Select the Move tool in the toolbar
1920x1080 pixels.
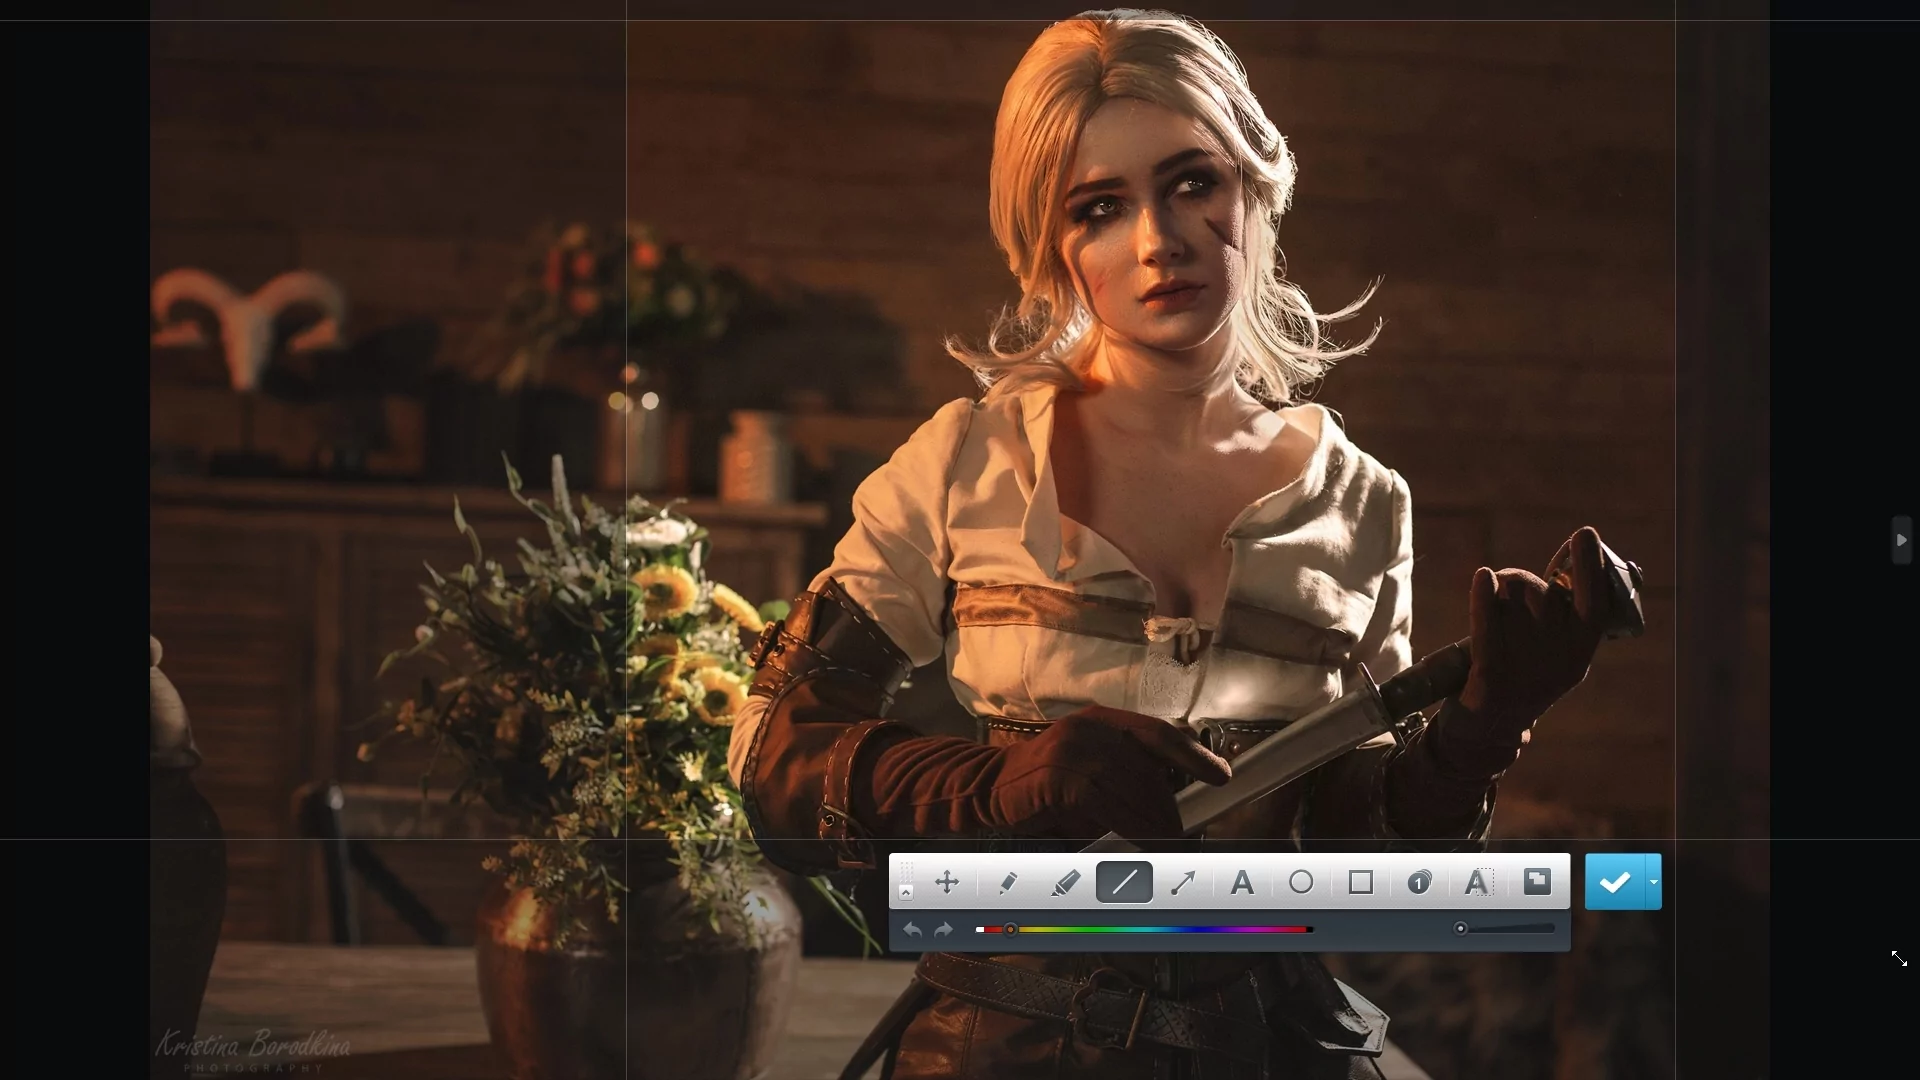click(x=947, y=882)
